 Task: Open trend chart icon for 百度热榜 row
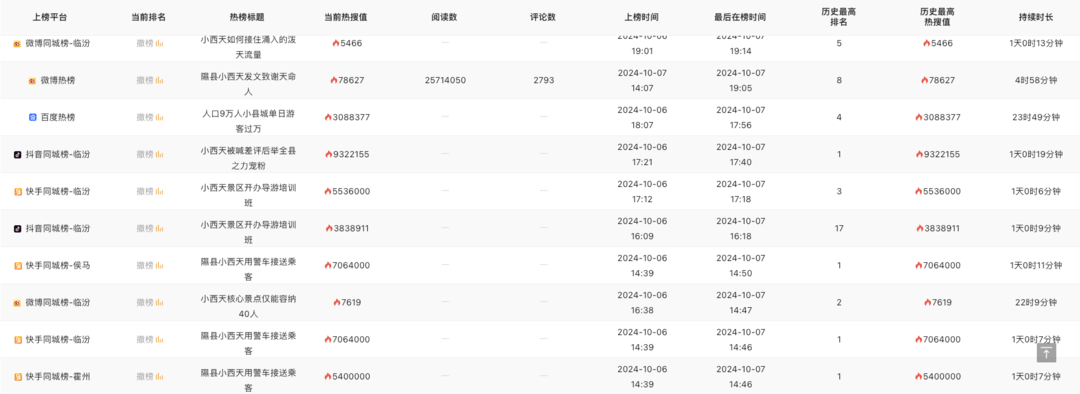[x=160, y=118]
